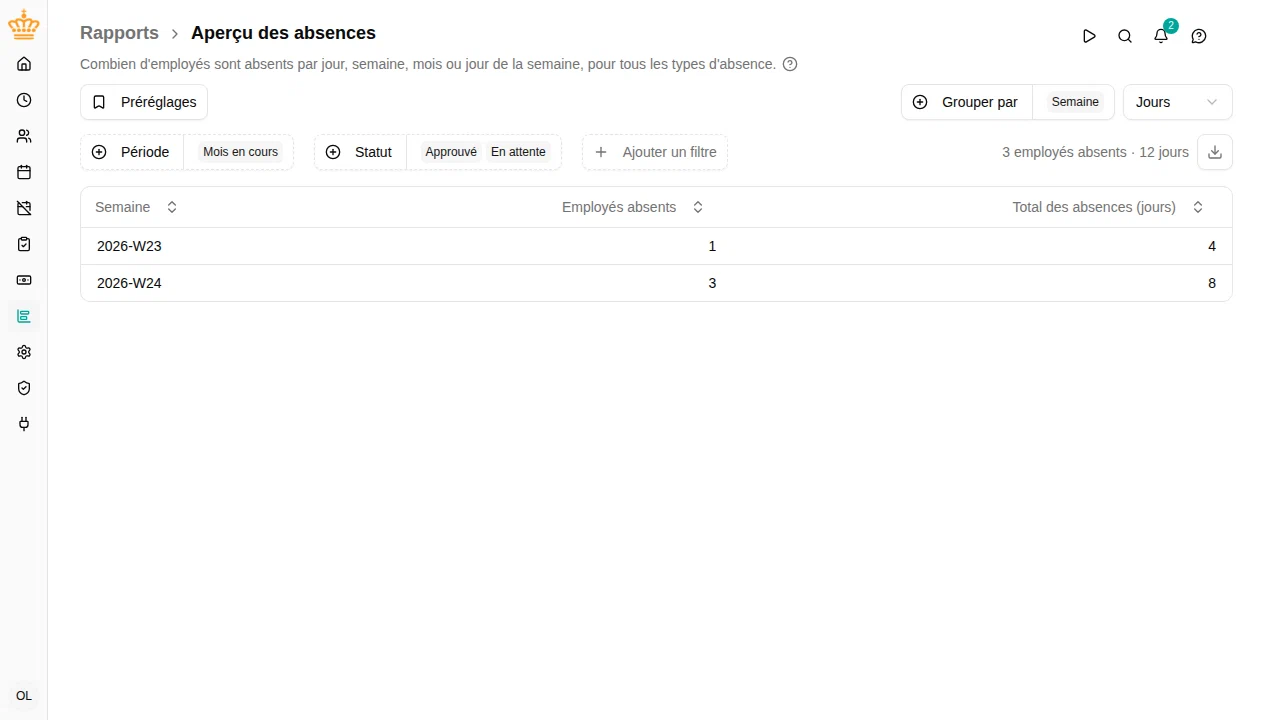The width and height of the screenshot is (1280, 720).
Task: Click the Aperçu des absences page title
Action: pos(284,33)
